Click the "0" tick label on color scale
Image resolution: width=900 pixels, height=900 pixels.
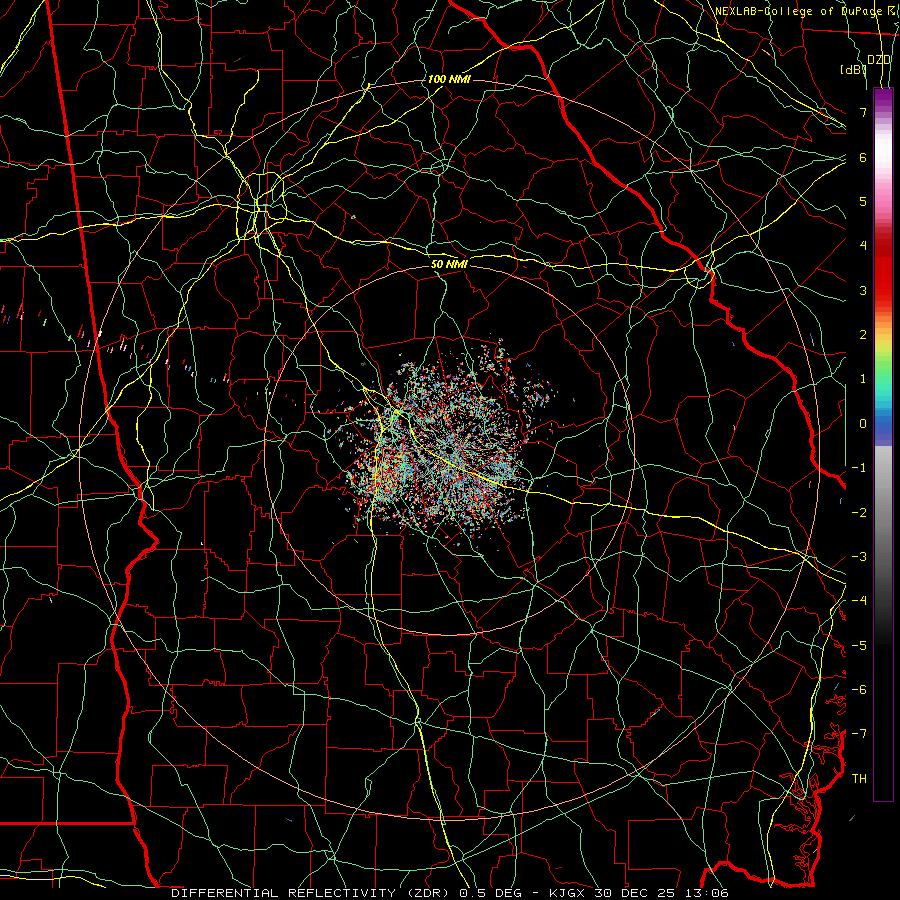(863, 424)
